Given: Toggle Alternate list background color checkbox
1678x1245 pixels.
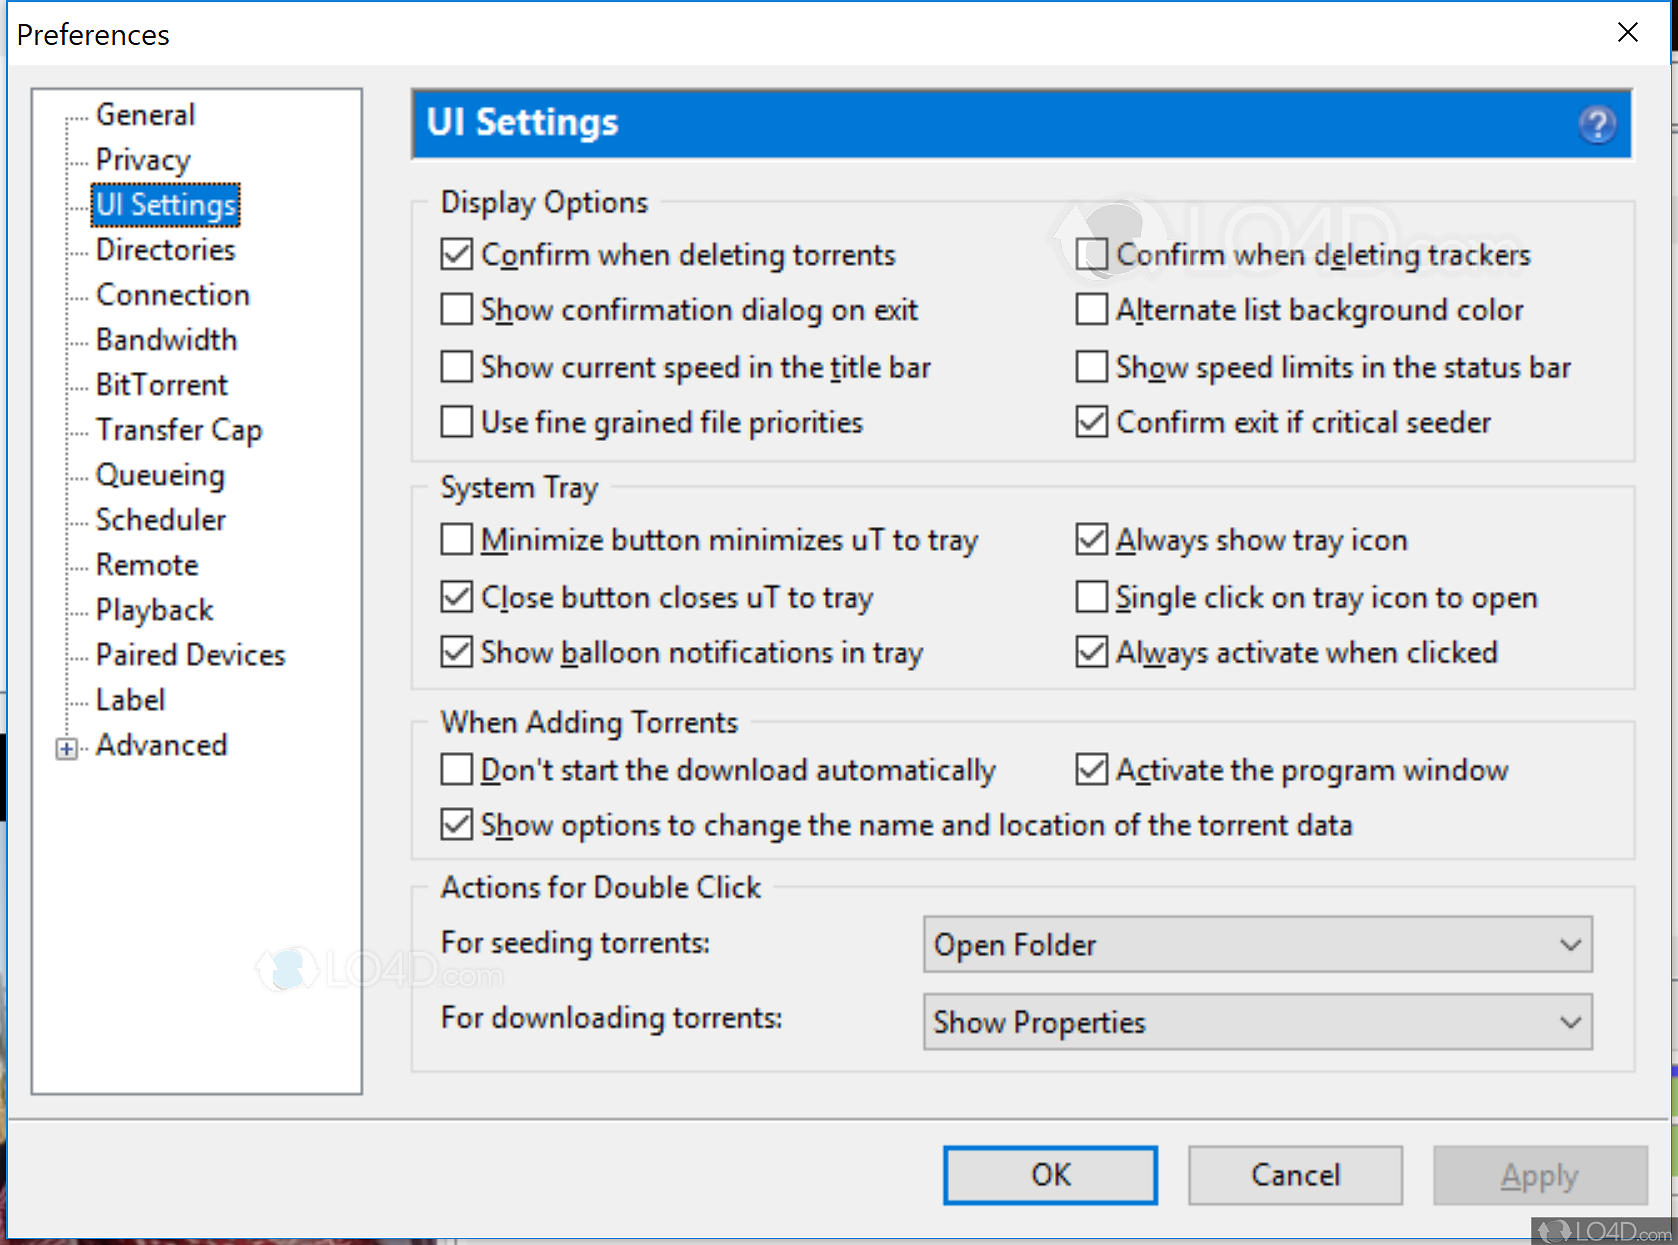Looking at the screenshot, I should 1092,310.
